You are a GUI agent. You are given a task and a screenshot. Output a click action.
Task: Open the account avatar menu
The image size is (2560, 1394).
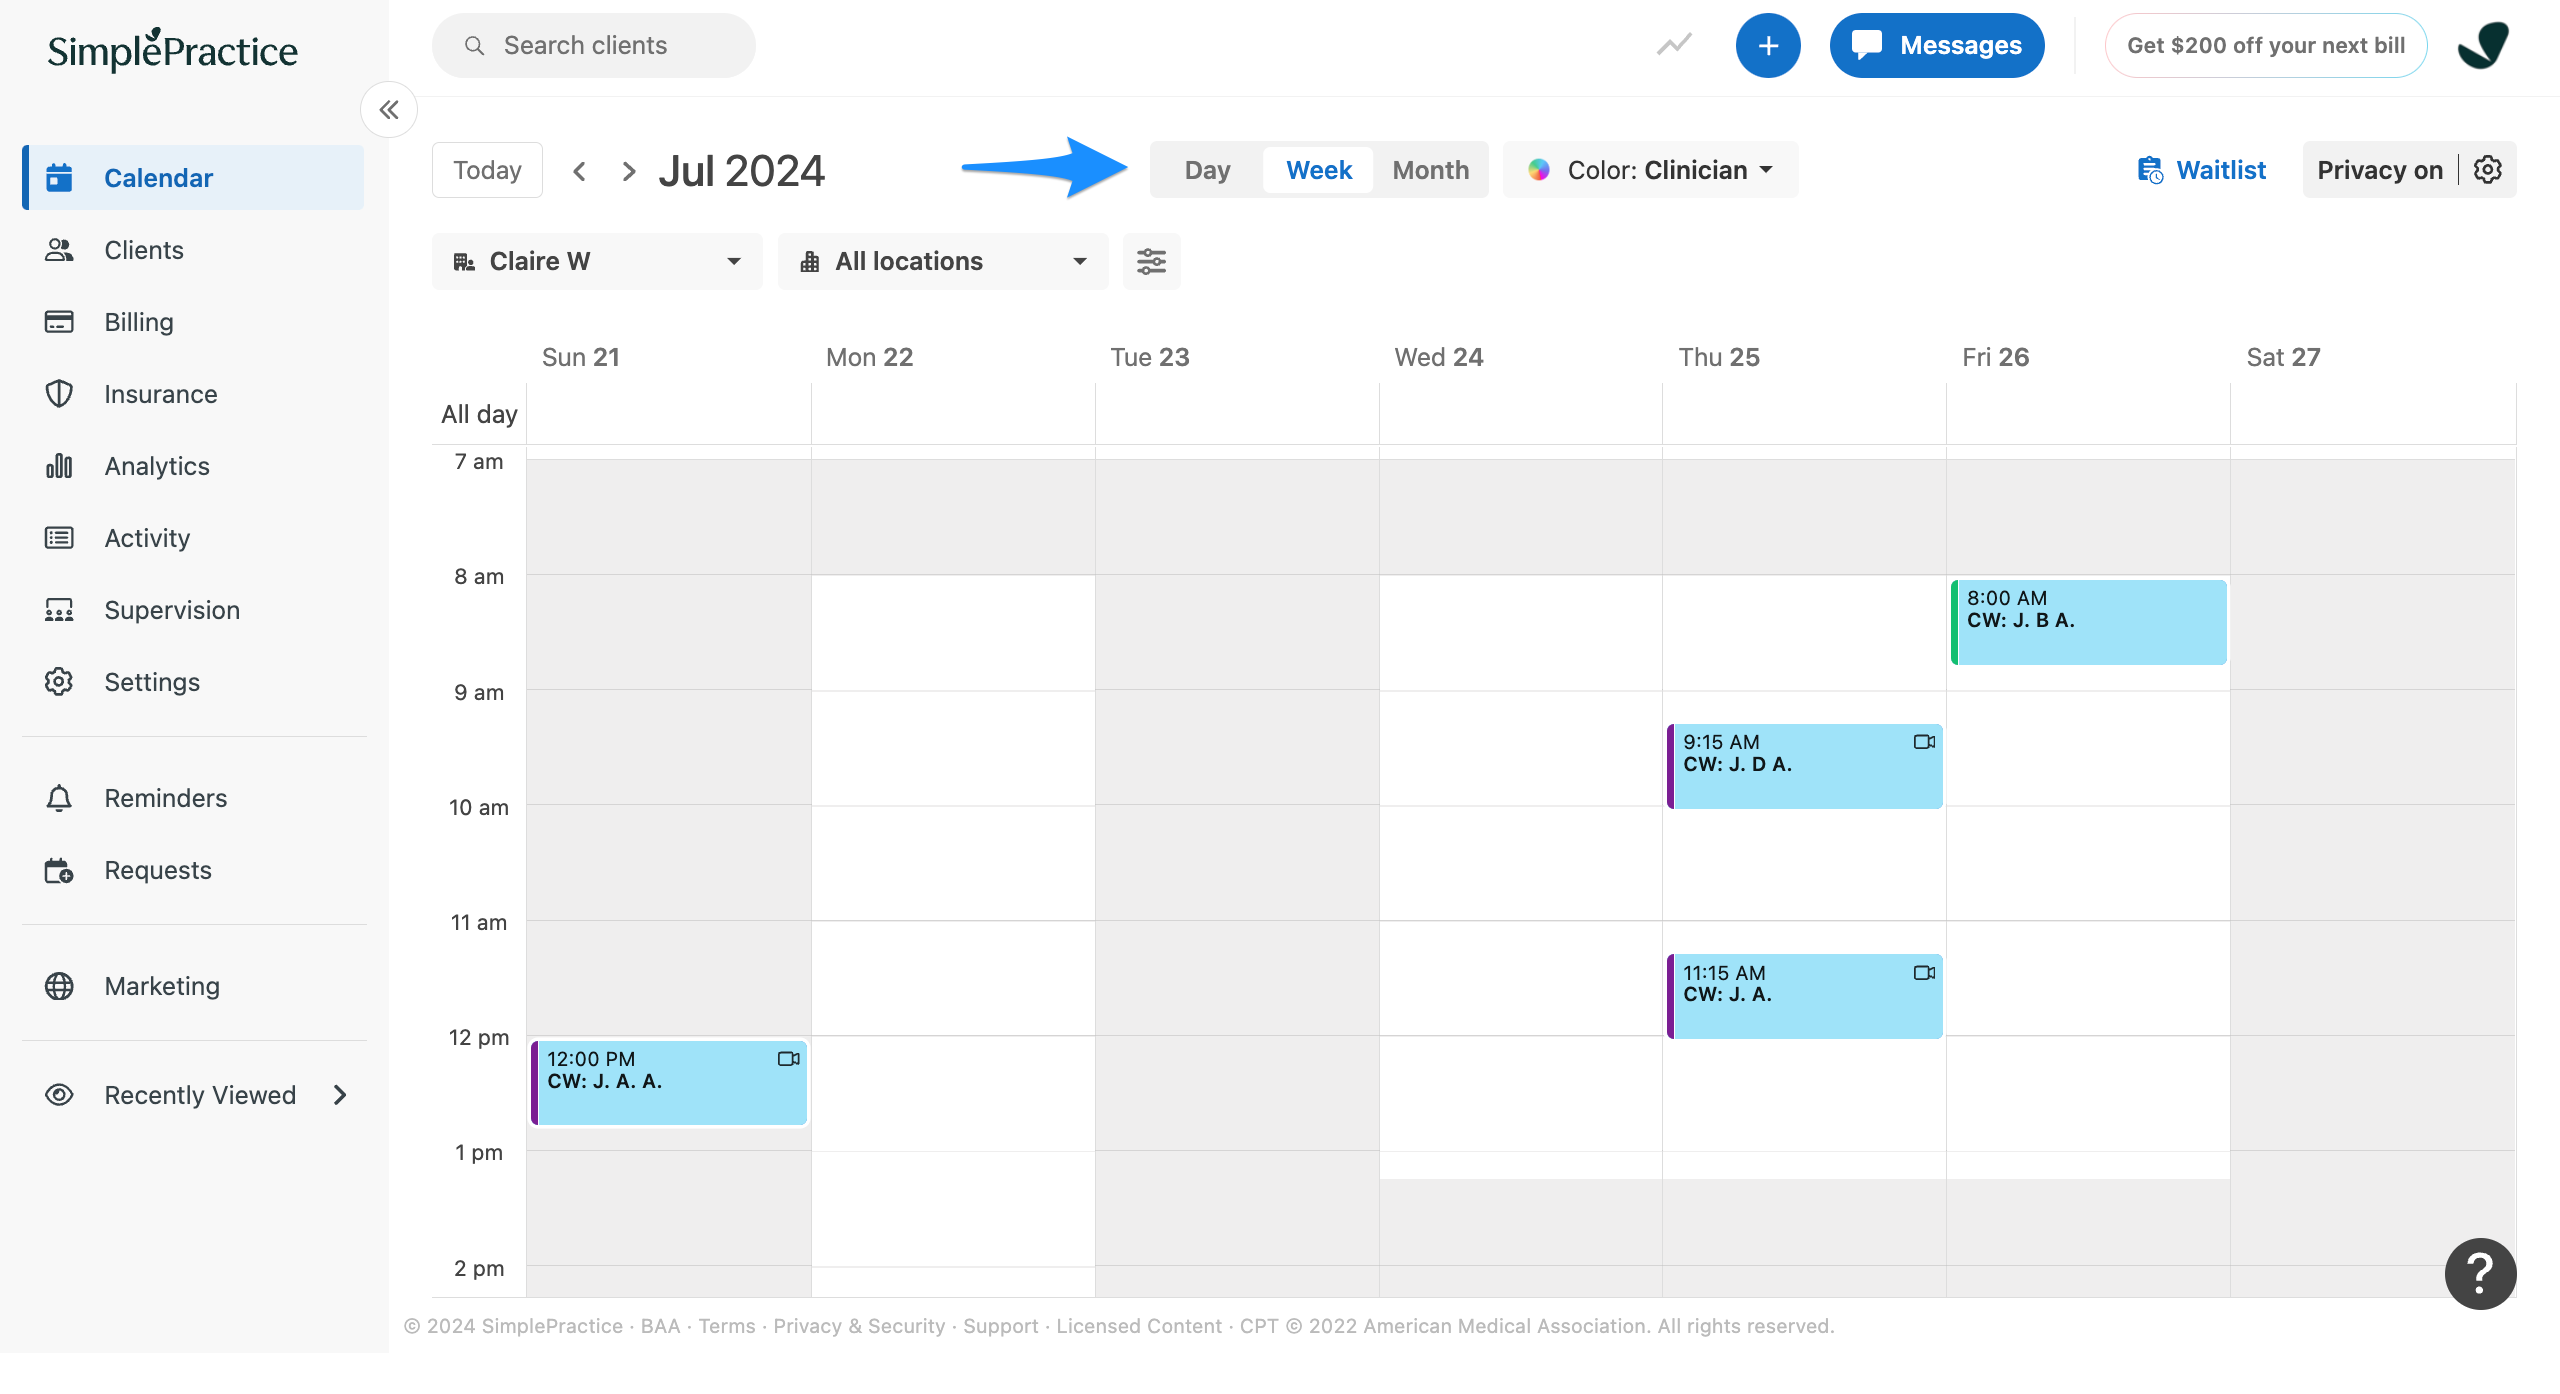pos(2484,45)
